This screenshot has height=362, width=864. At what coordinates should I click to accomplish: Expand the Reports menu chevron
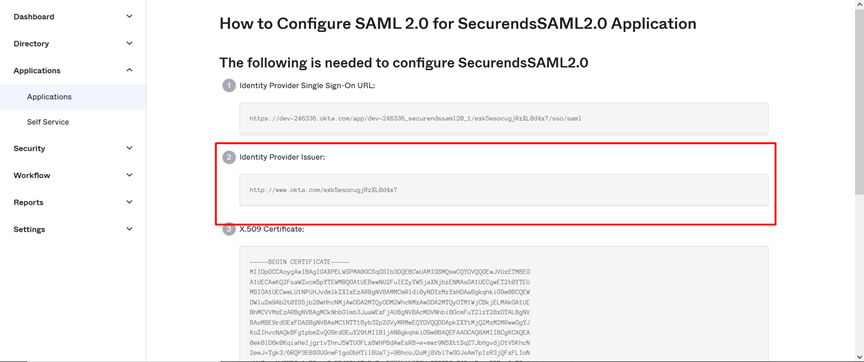129,202
